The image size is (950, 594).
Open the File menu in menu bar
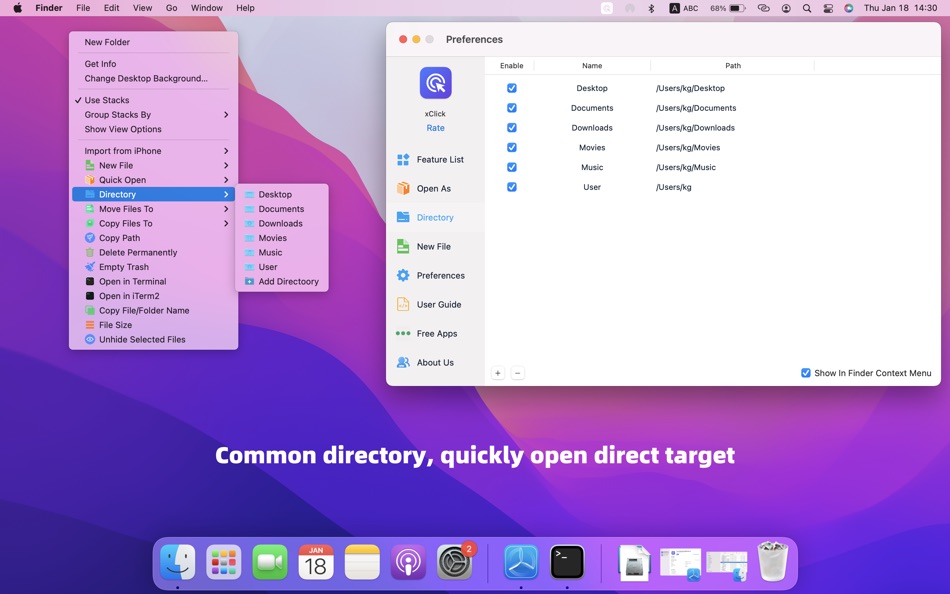coord(83,8)
